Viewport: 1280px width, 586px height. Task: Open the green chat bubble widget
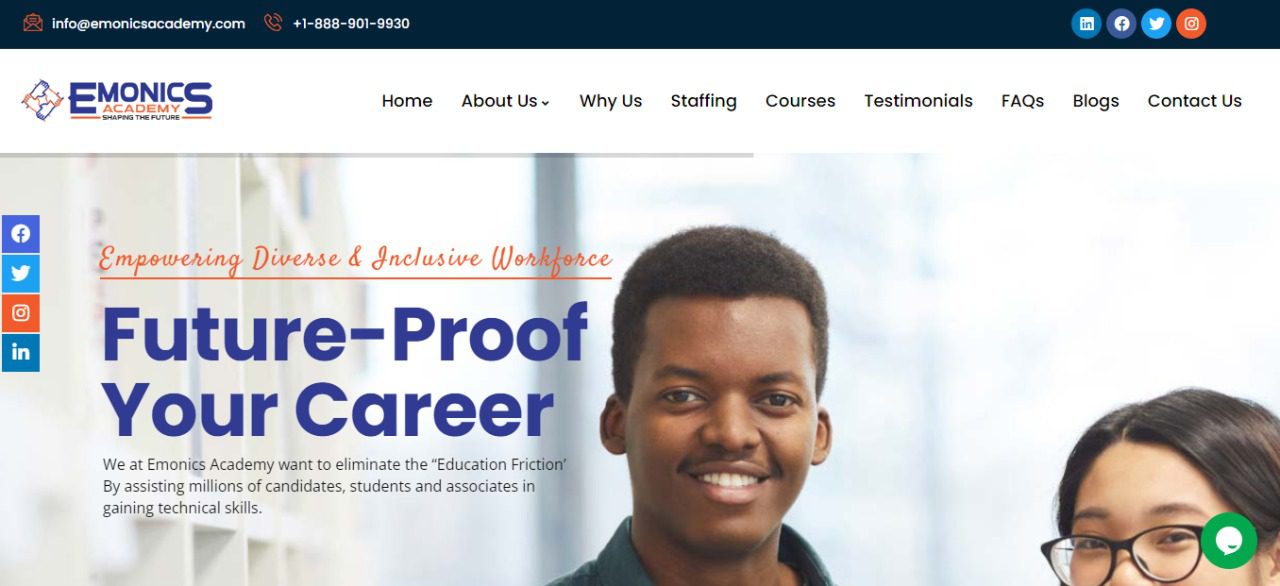1228,541
